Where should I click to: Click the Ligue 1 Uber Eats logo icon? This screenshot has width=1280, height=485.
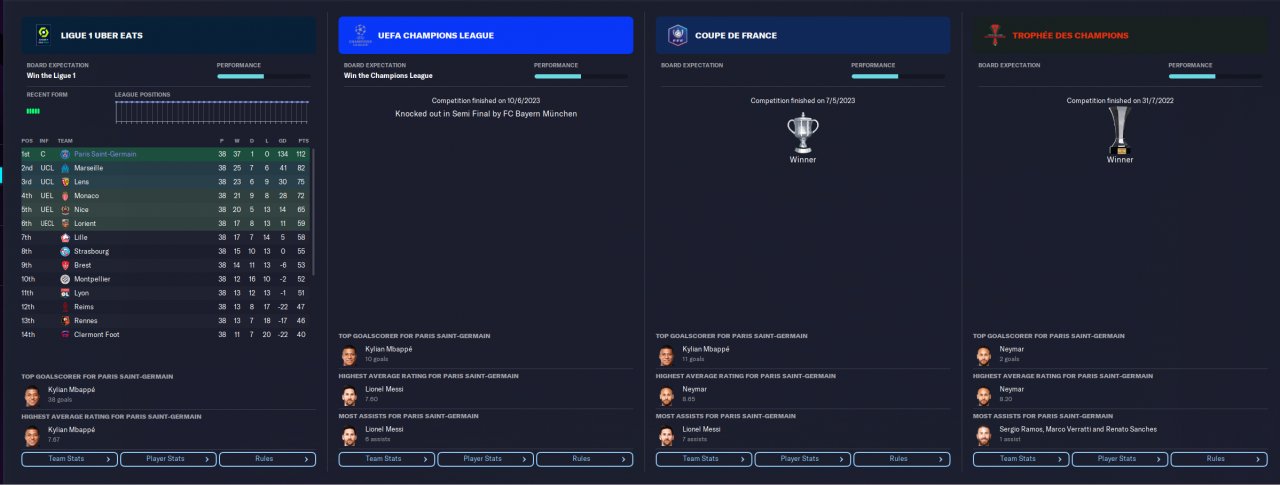tap(43, 35)
